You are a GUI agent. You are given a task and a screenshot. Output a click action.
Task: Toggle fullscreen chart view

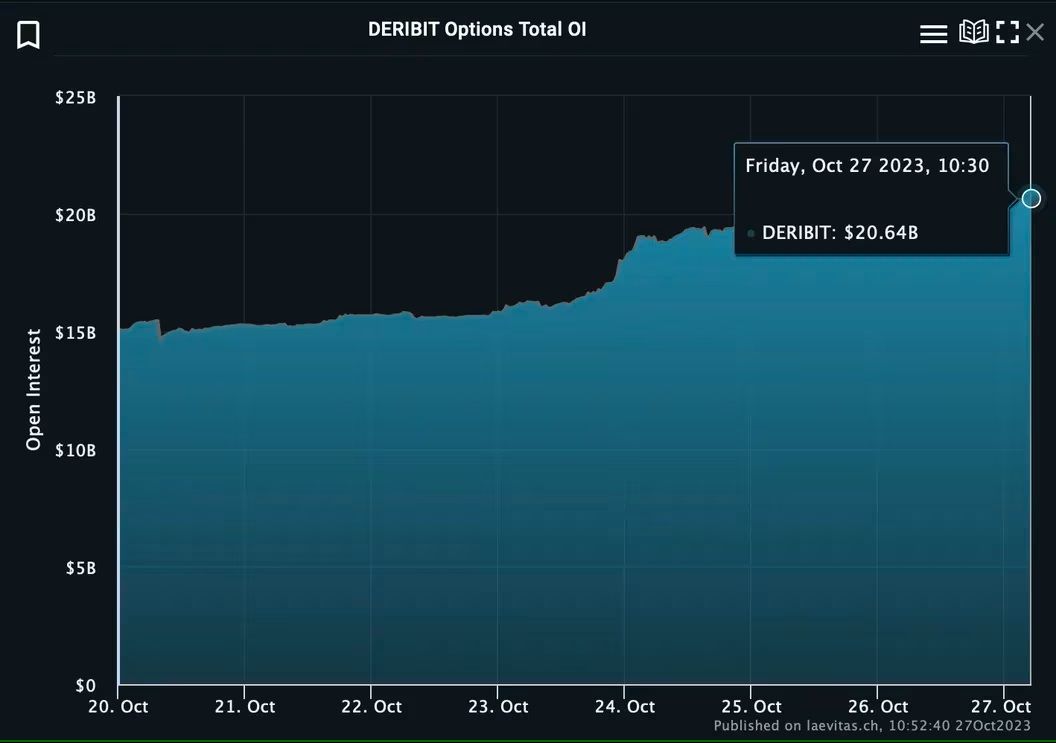pyautogui.click(x=1007, y=32)
